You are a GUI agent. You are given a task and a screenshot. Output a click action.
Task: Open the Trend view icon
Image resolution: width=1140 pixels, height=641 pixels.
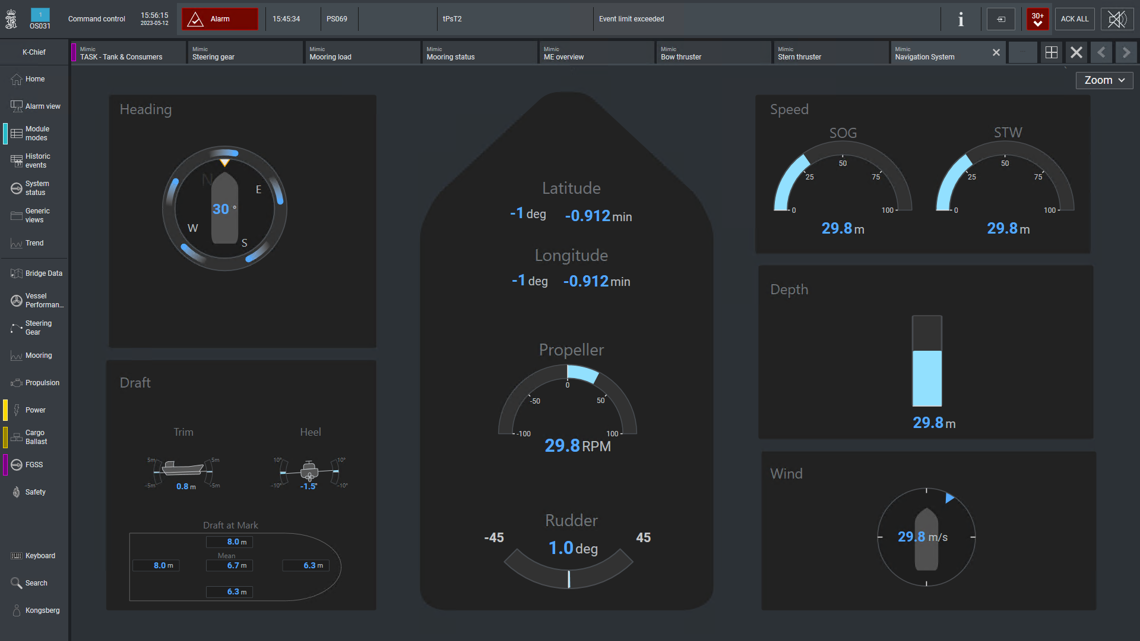coord(17,243)
